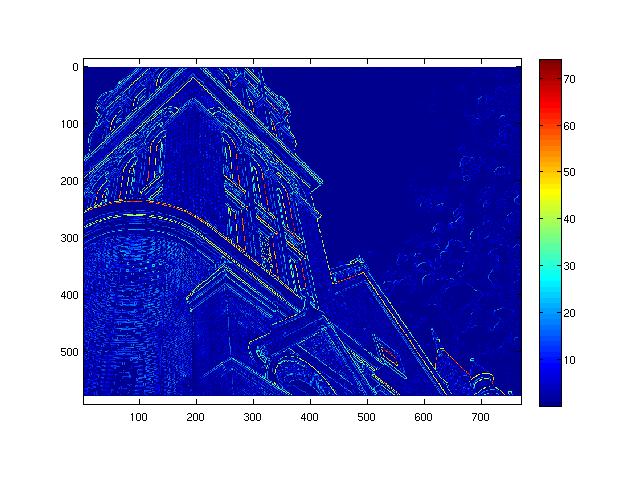
Task: Click the colorbar tick label 70
Action: 569,79
